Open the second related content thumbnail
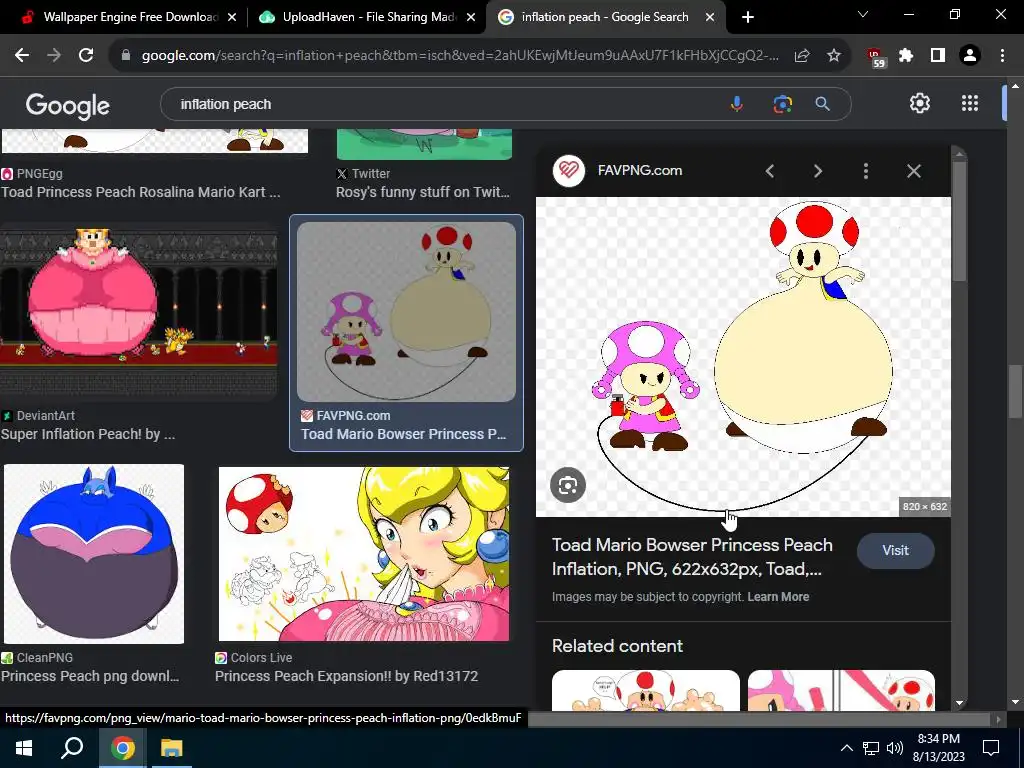 pos(841,690)
